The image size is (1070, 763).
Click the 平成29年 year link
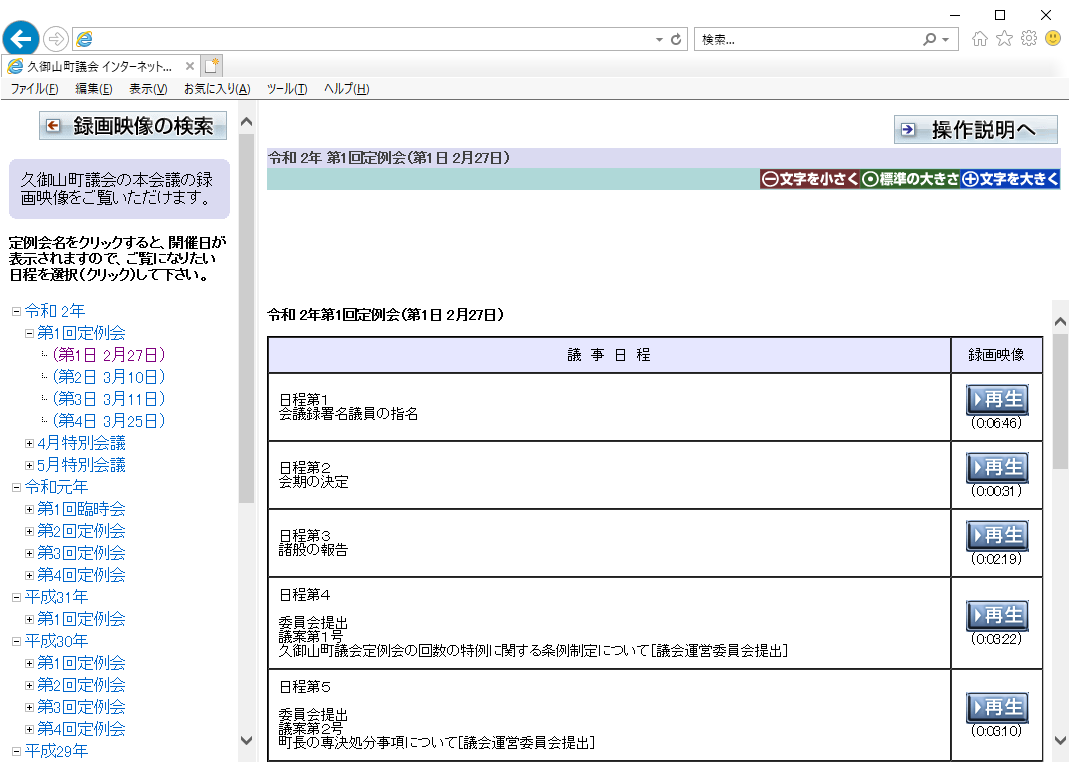coord(56,751)
